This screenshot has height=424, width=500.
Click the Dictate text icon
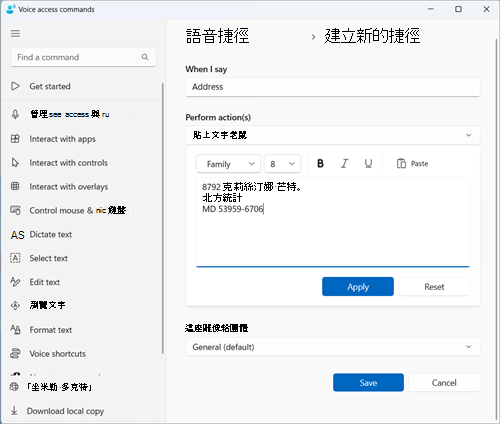pos(17,235)
